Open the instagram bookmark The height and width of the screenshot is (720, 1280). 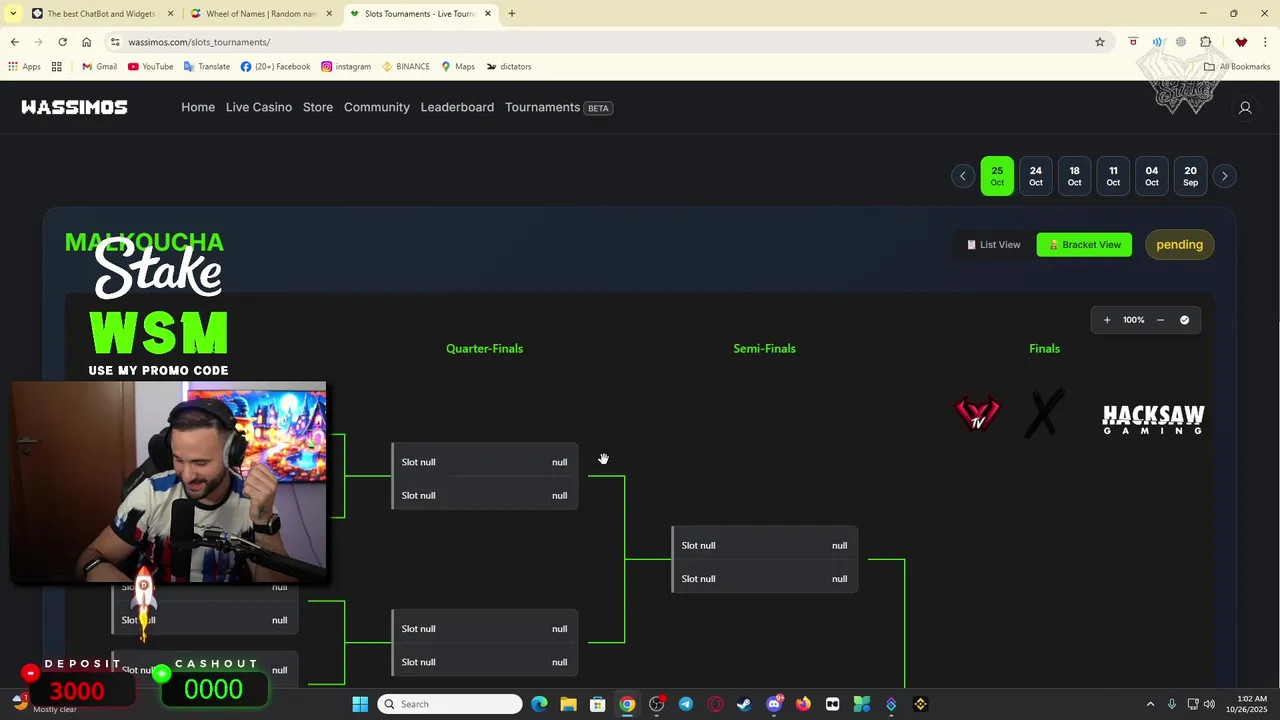click(346, 67)
